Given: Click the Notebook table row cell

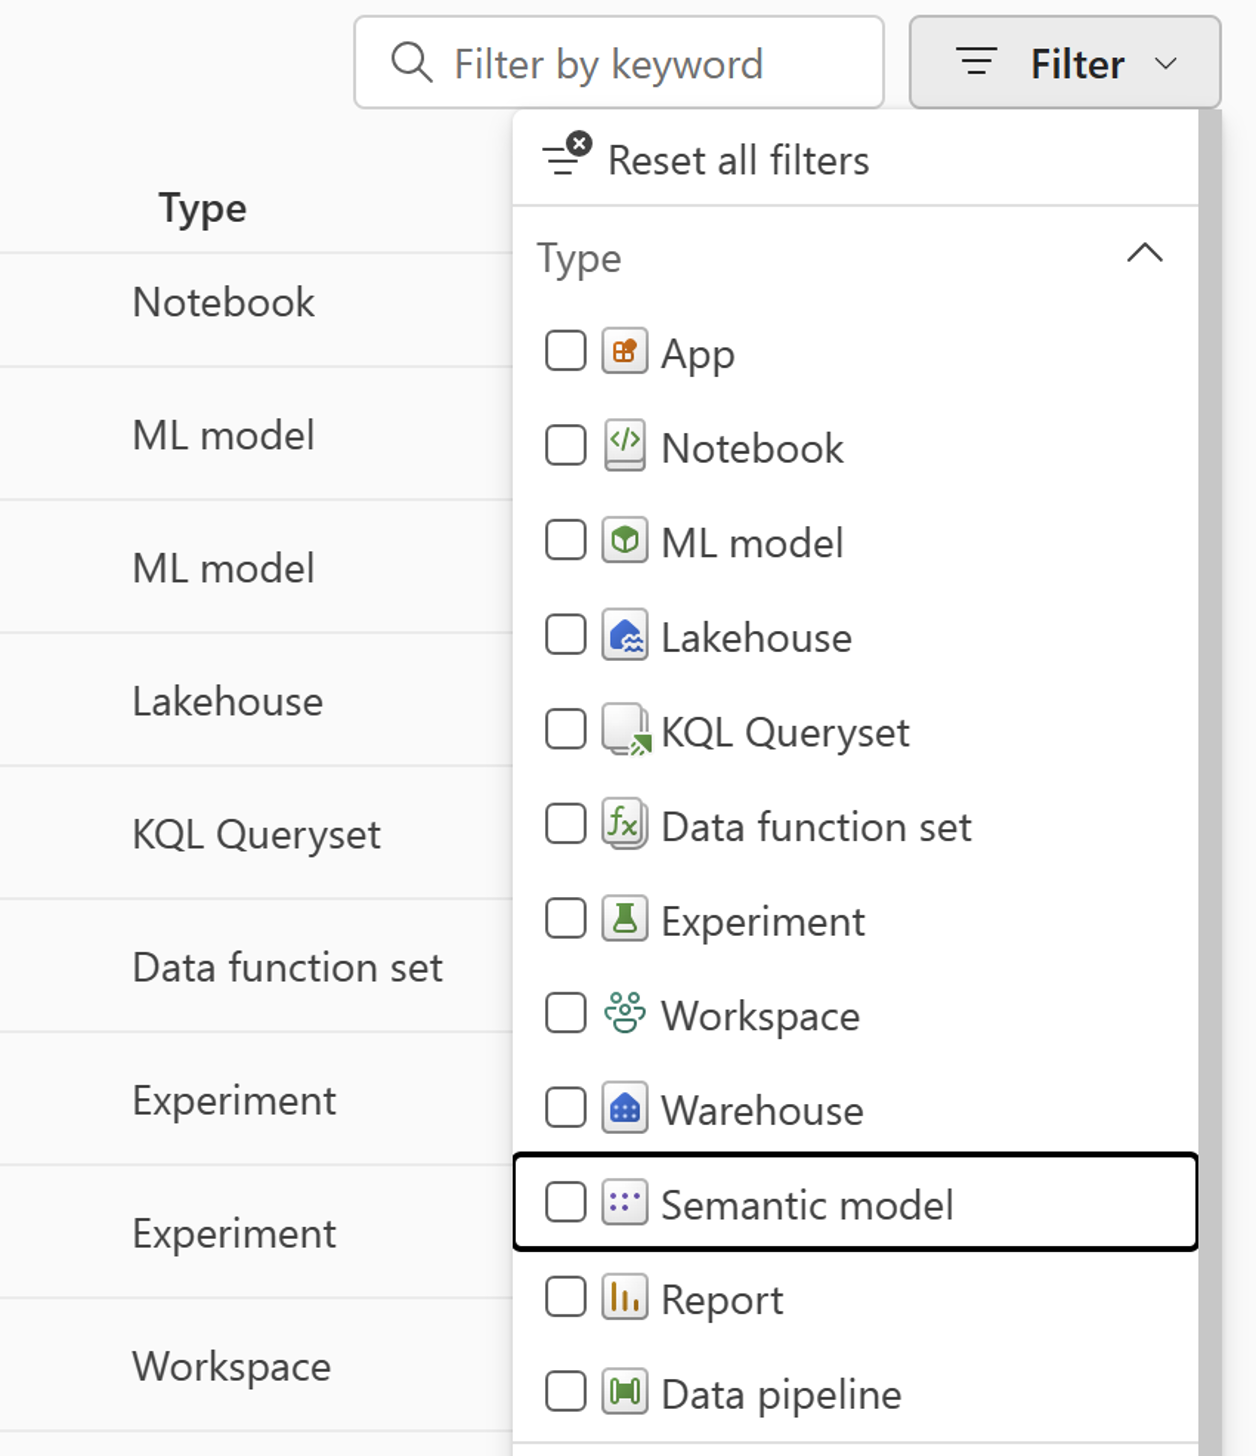Looking at the screenshot, I should coord(223,302).
